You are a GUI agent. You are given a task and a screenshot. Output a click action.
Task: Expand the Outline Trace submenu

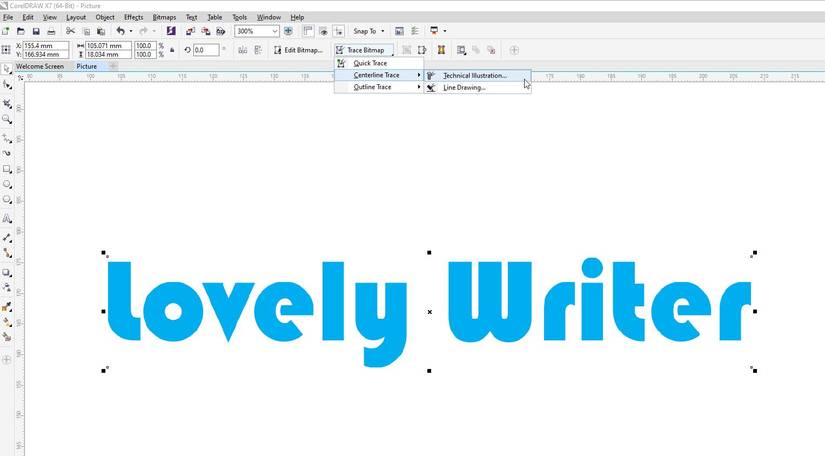click(379, 87)
